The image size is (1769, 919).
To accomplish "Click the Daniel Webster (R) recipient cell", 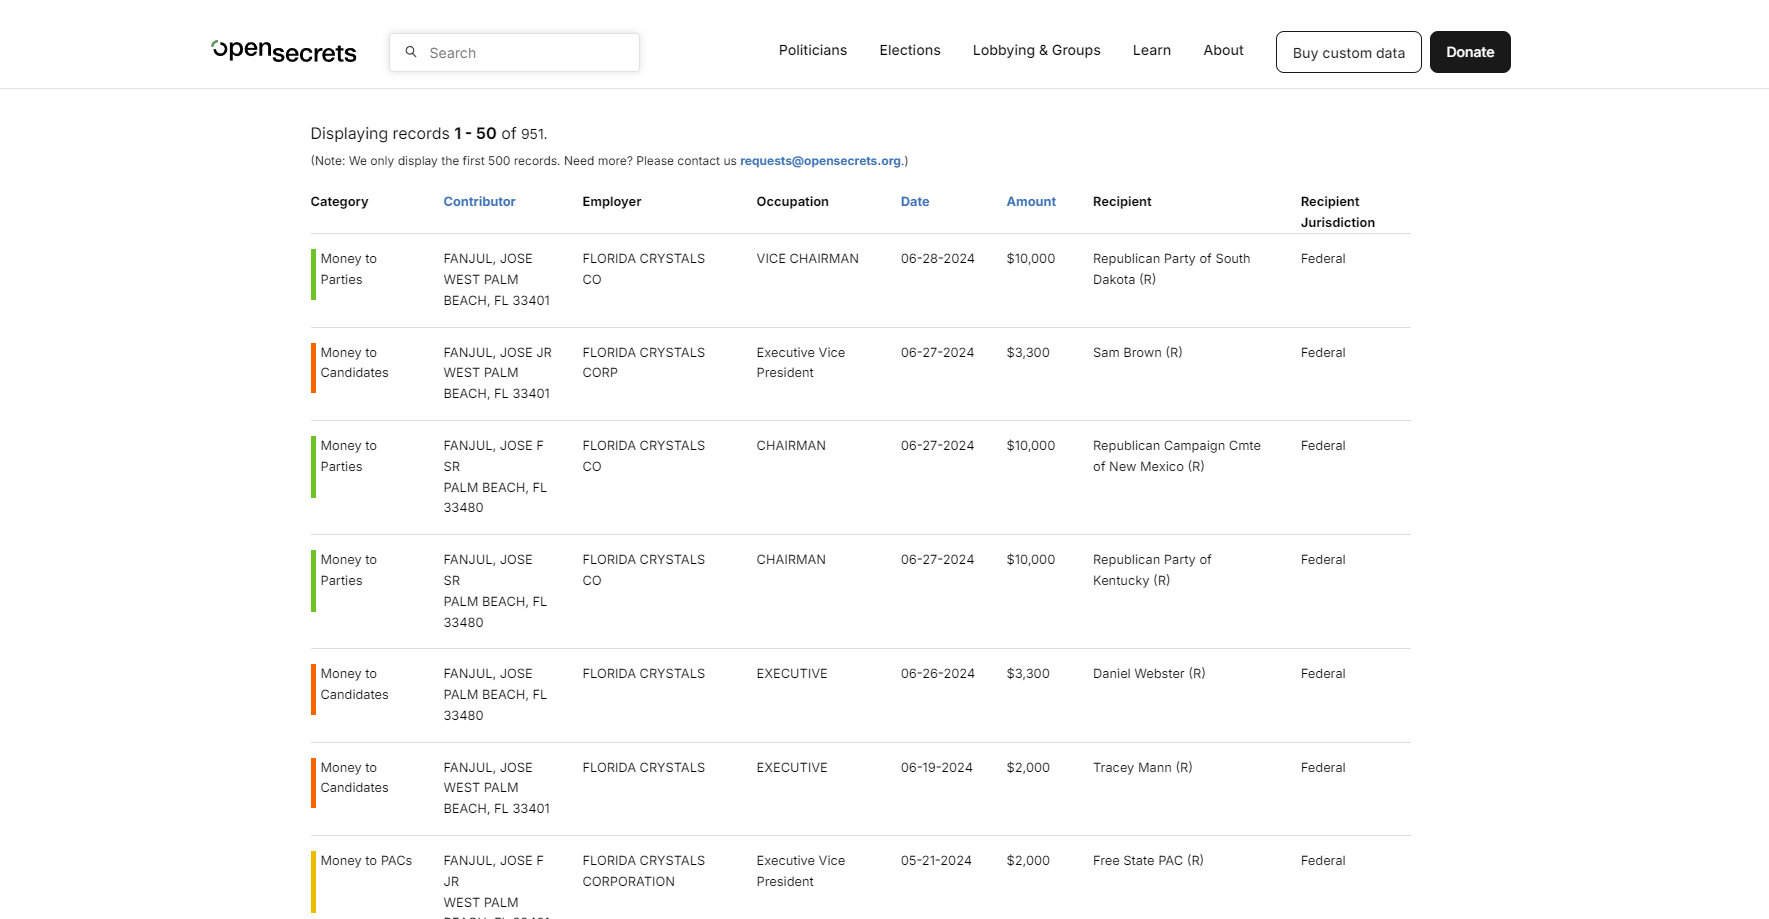I will (1148, 674).
